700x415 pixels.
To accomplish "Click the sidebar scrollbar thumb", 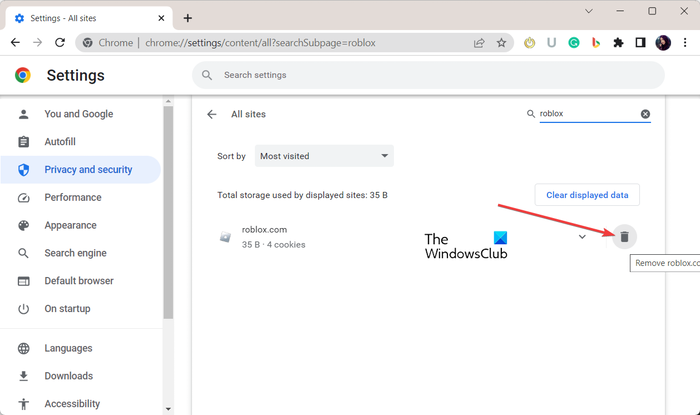I will tap(168, 212).
